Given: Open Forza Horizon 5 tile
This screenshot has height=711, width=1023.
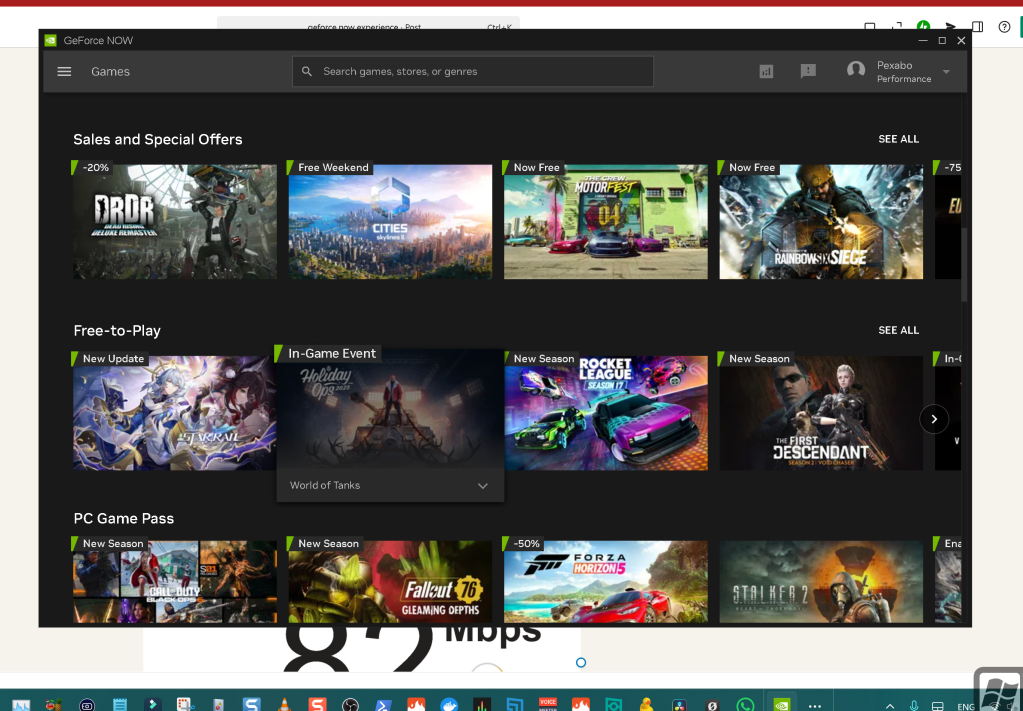Looking at the screenshot, I should tap(605, 581).
